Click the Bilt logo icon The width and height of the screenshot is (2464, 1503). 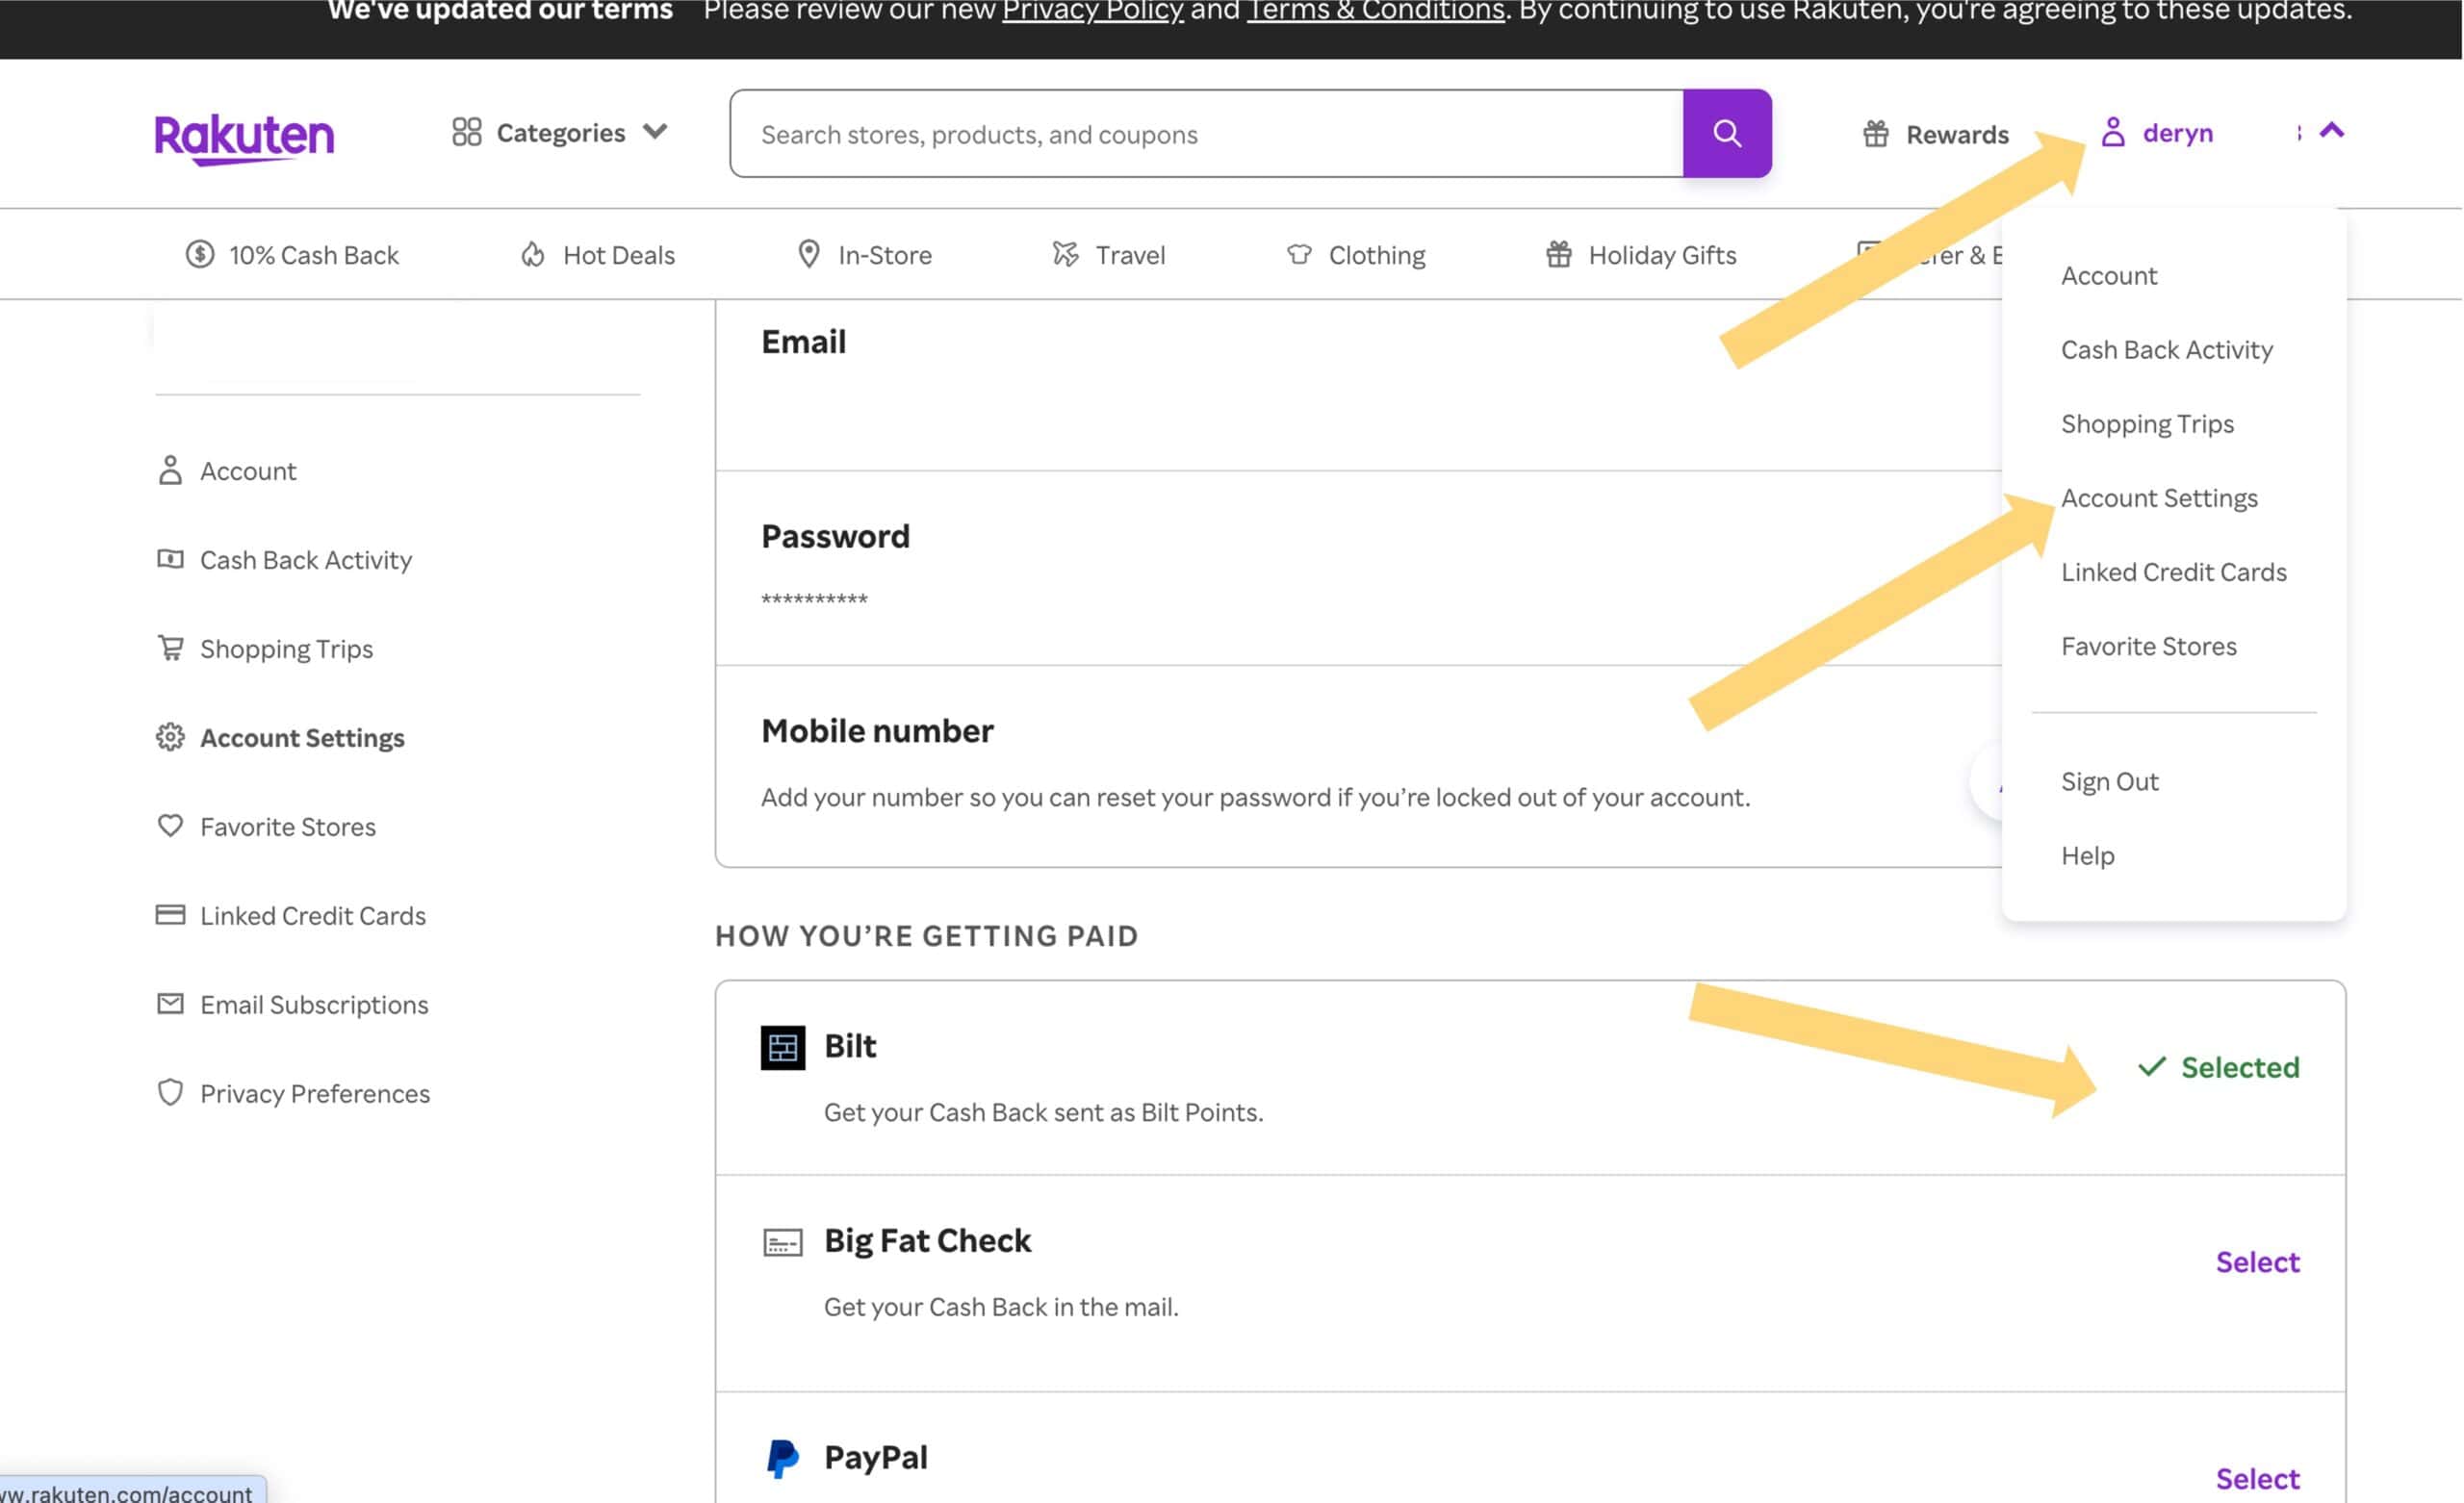782,1047
